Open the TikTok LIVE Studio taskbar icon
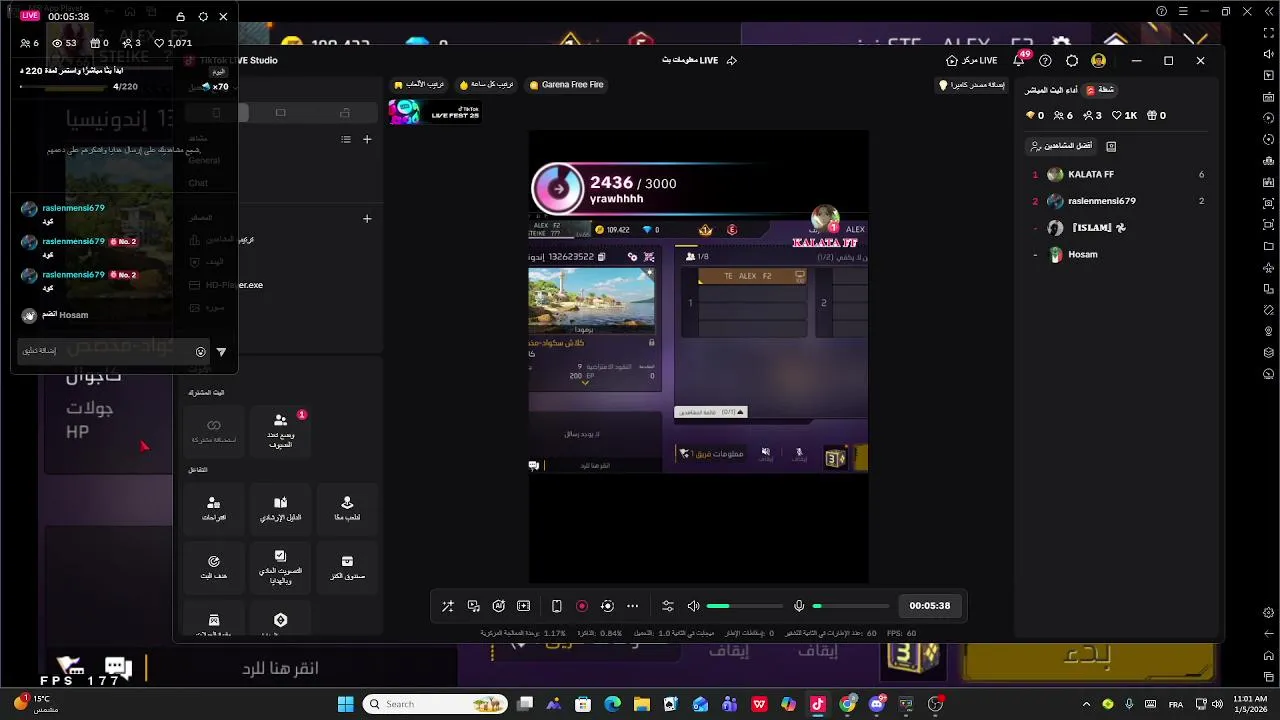The image size is (1280, 720). (x=818, y=704)
